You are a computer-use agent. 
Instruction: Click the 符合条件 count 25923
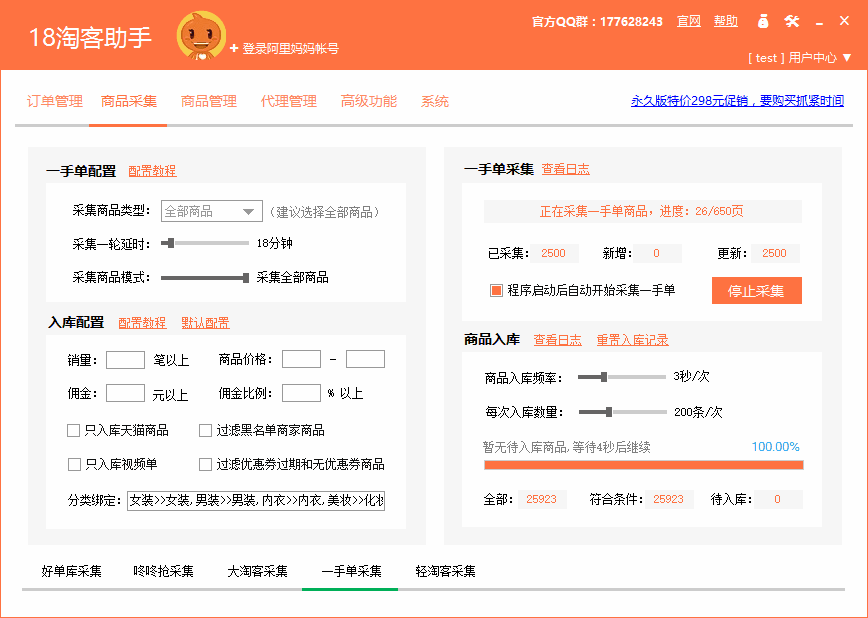click(669, 499)
